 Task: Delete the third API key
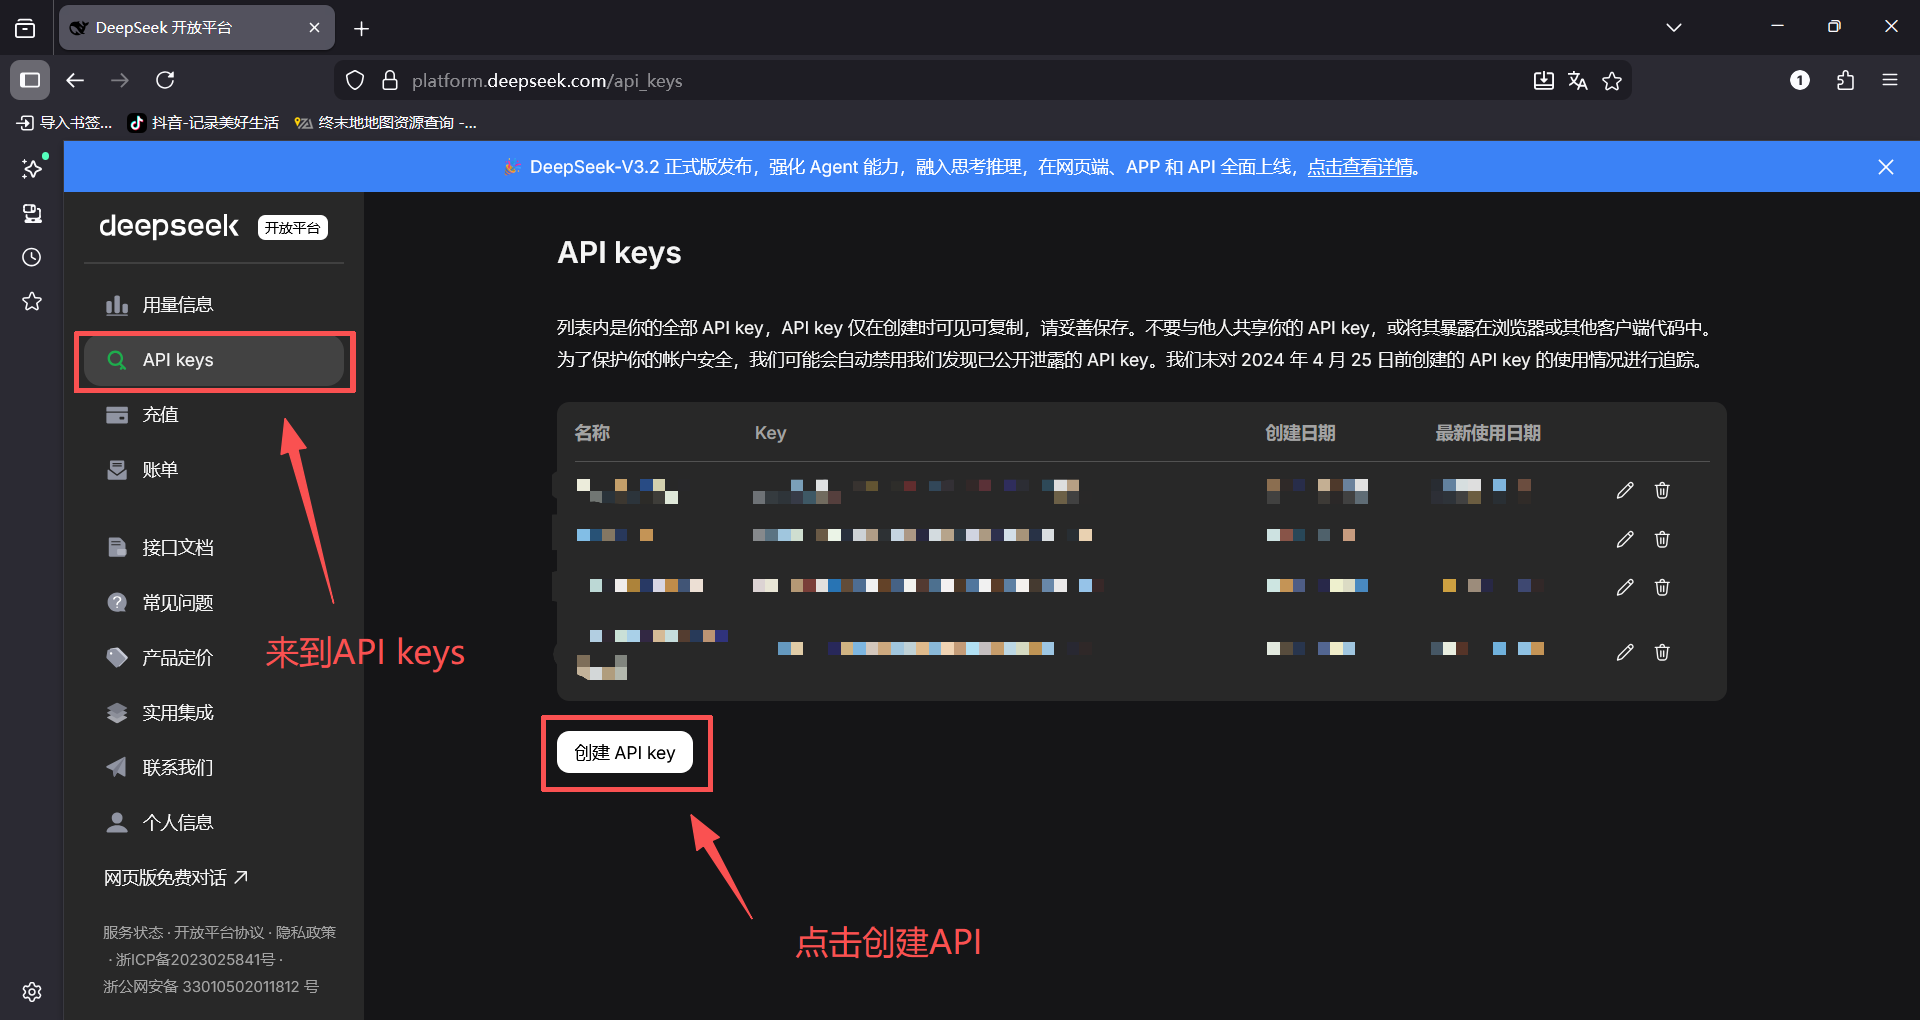(1662, 587)
